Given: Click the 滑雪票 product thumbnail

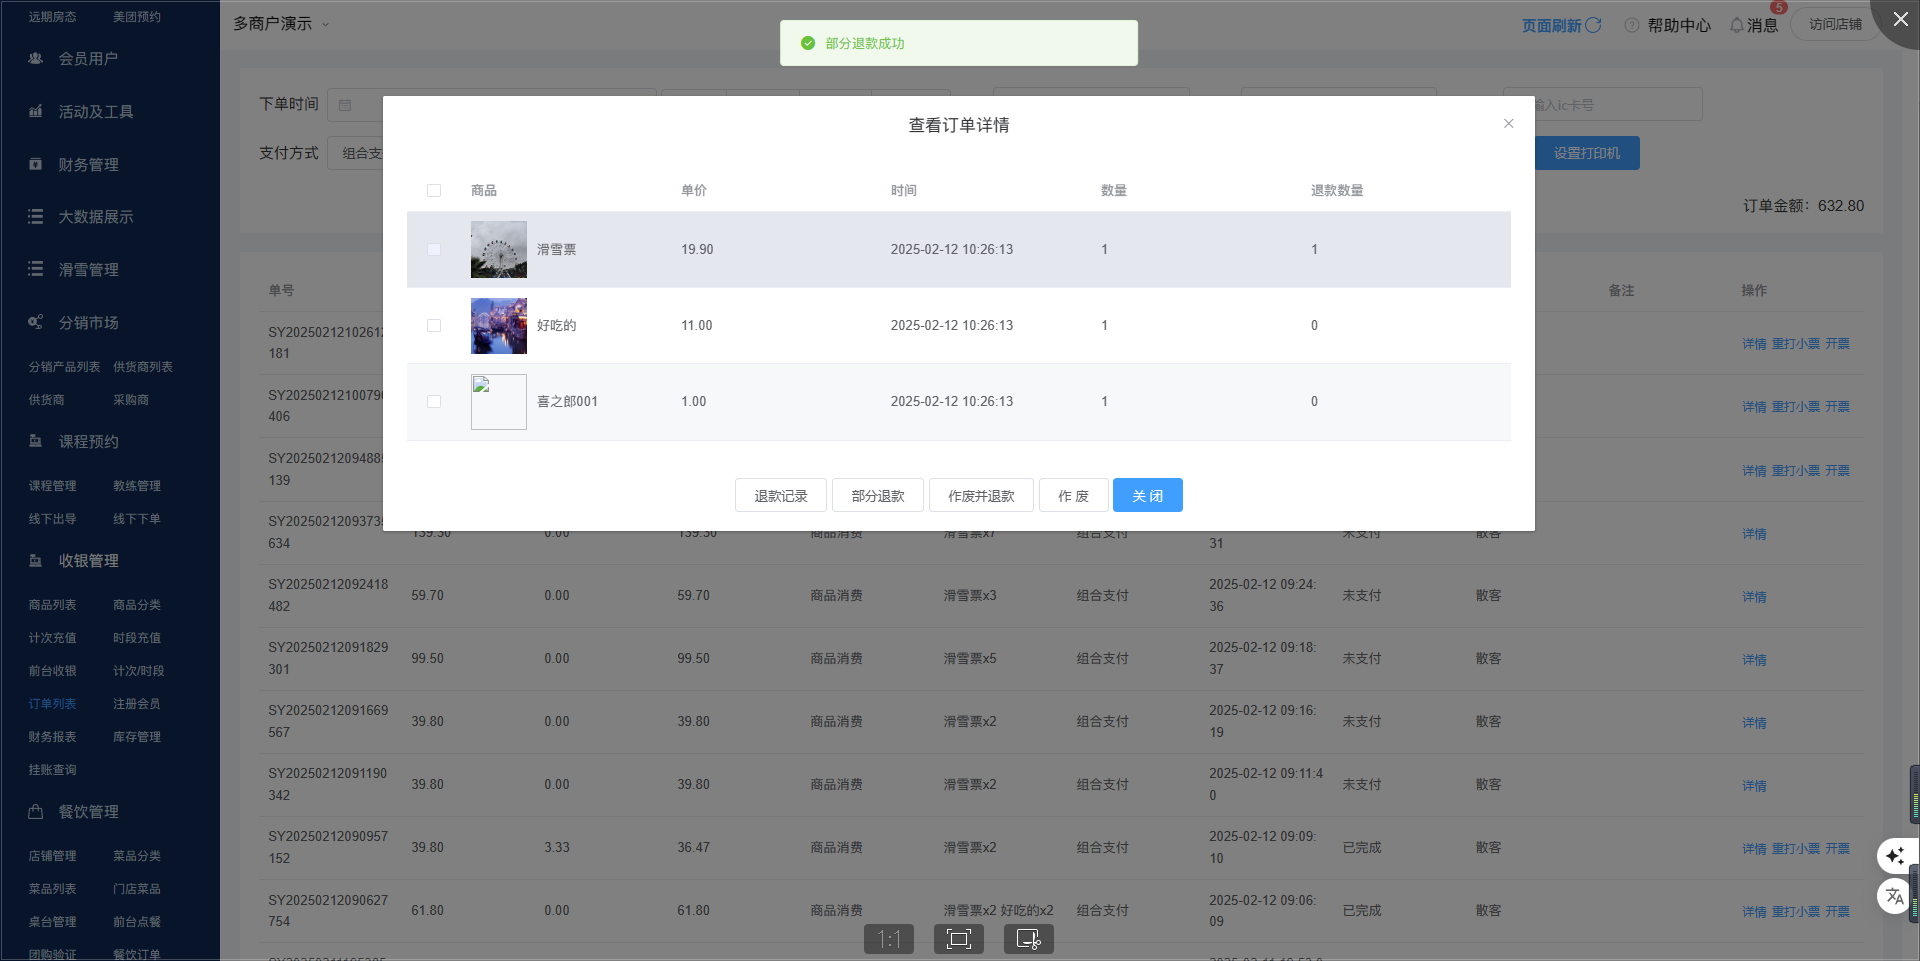Looking at the screenshot, I should pyautogui.click(x=498, y=250).
